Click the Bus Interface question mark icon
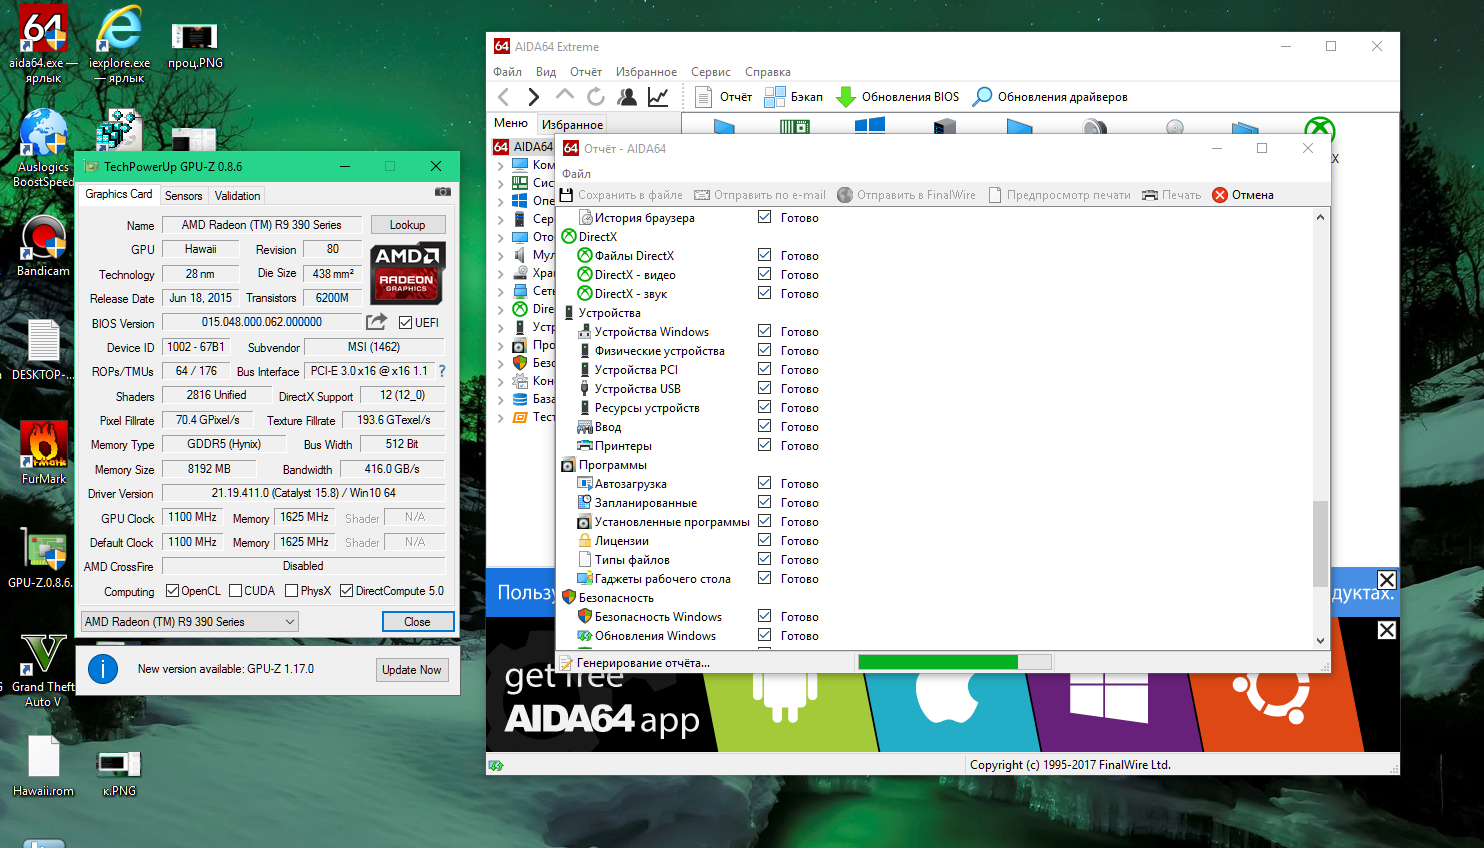 442,371
